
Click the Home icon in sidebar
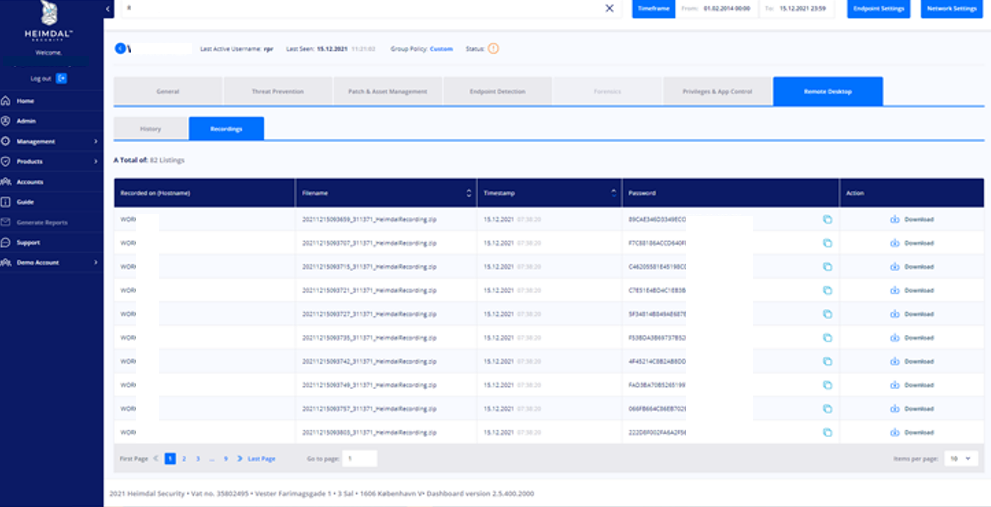[6, 101]
